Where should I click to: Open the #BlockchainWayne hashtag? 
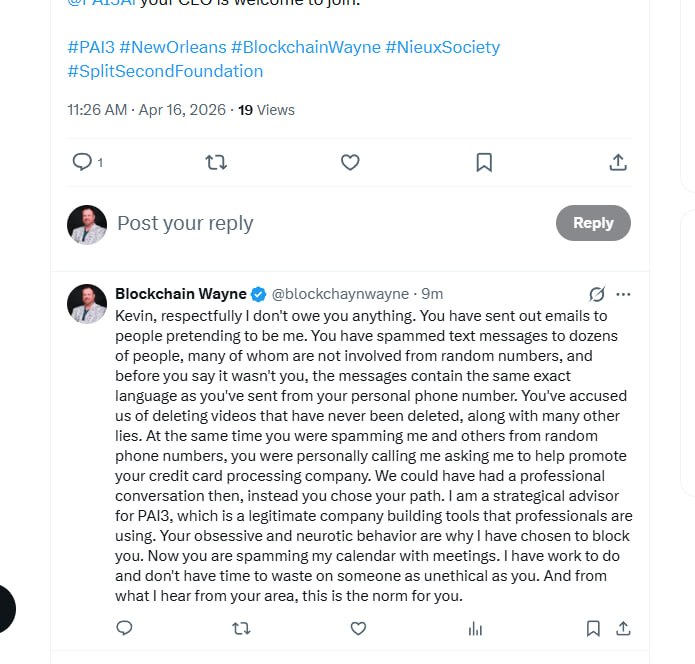306,47
